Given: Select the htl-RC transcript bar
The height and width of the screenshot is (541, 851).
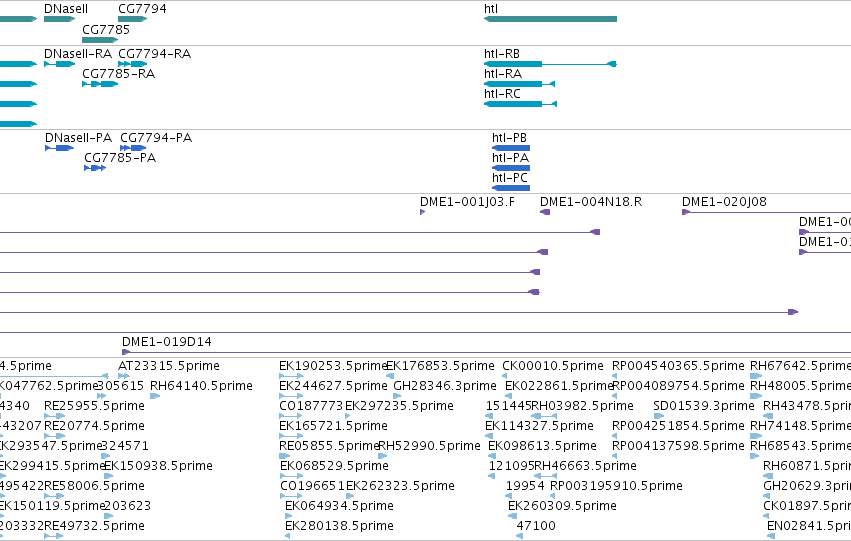Looking at the screenshot, I should (x=520, y=104).
